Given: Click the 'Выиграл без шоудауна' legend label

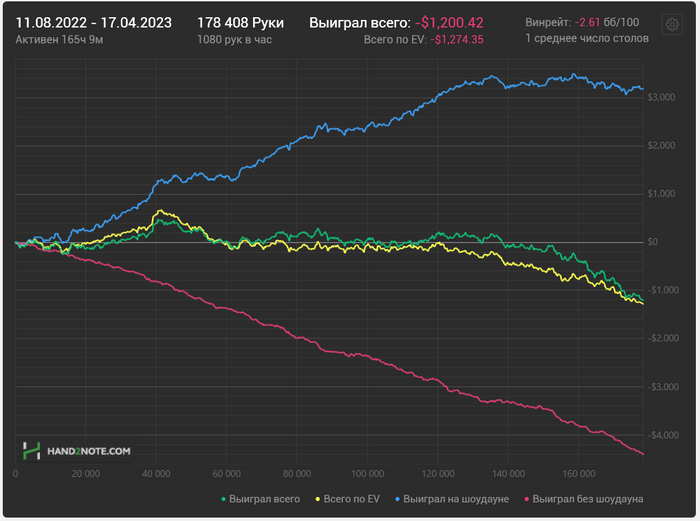Looking at the screenshot, I should pyautogui.click(x=588, y=499).
